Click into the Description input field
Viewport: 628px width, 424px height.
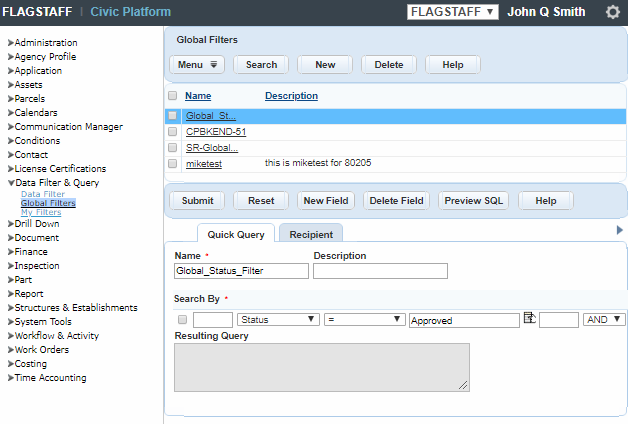tap(380, 271)
